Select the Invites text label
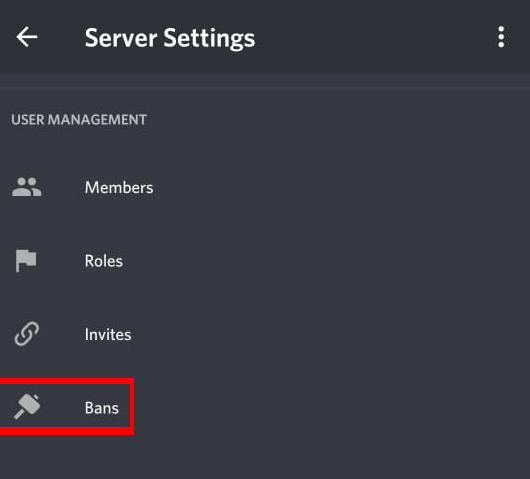530x479 pixels. [x=108, y=334]
